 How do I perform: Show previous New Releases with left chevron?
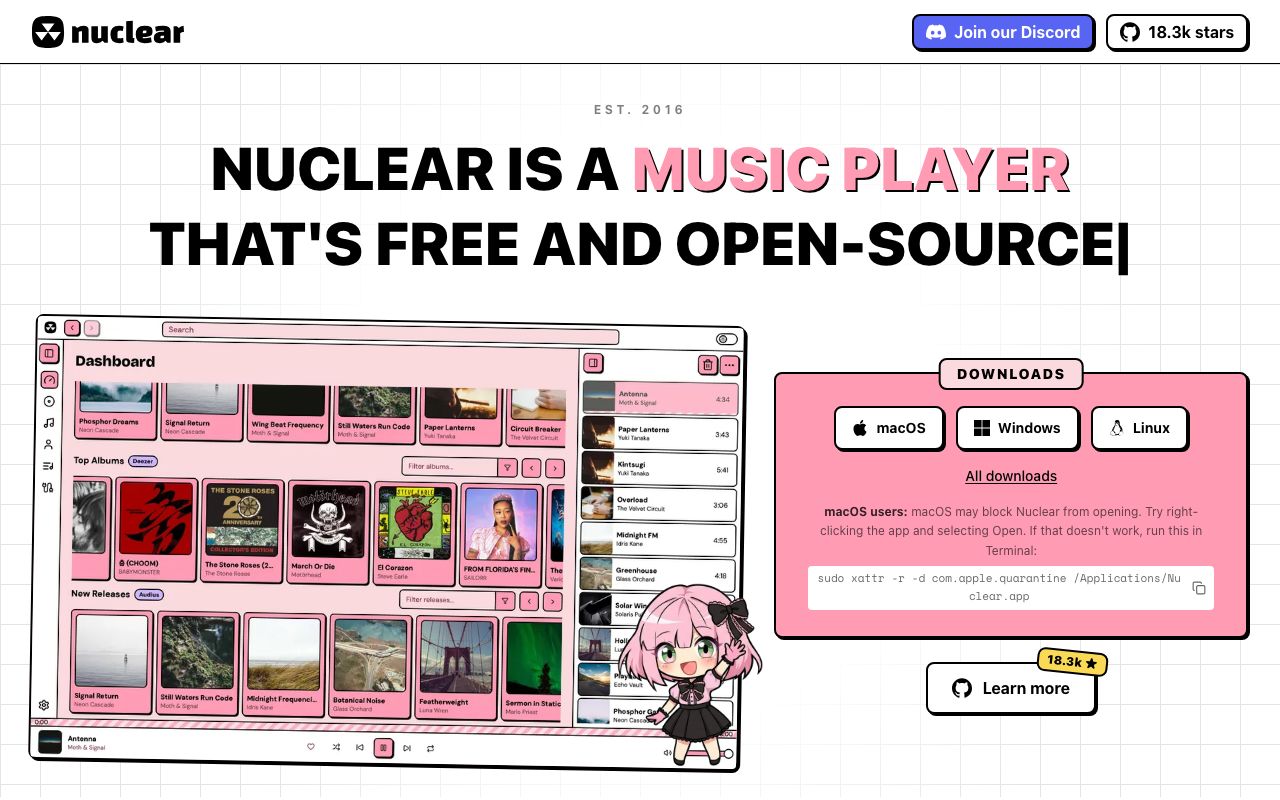[x=530, y=601]
